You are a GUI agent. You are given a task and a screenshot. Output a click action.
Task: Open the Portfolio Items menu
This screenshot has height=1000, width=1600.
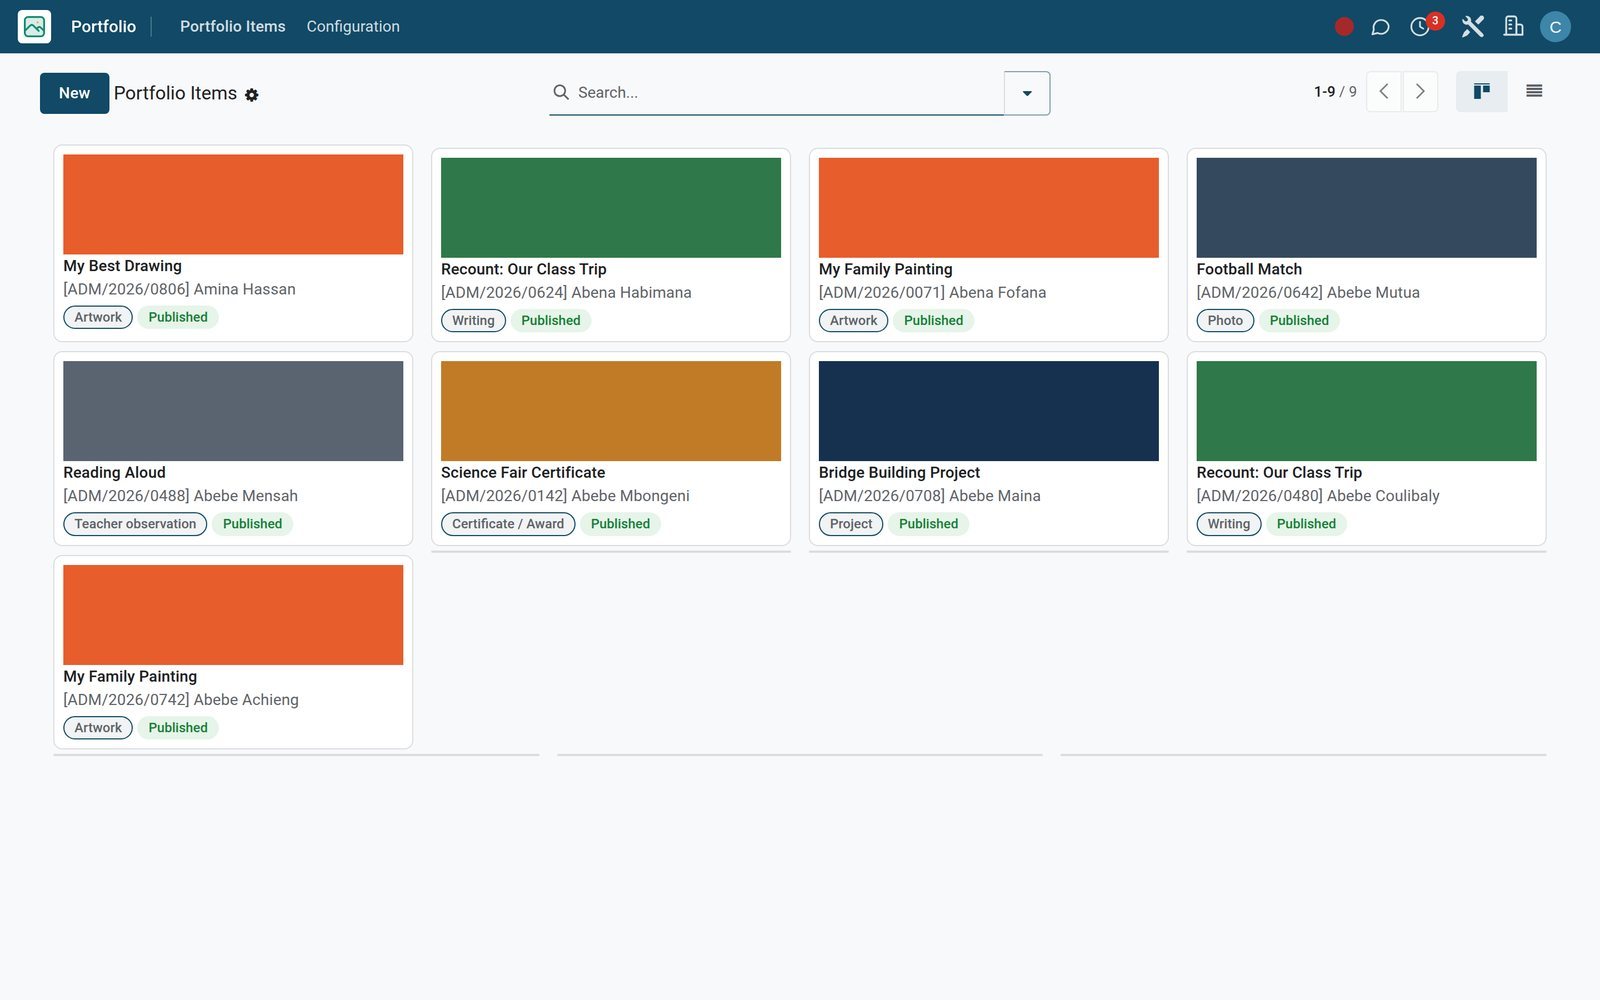click(233, 27)
